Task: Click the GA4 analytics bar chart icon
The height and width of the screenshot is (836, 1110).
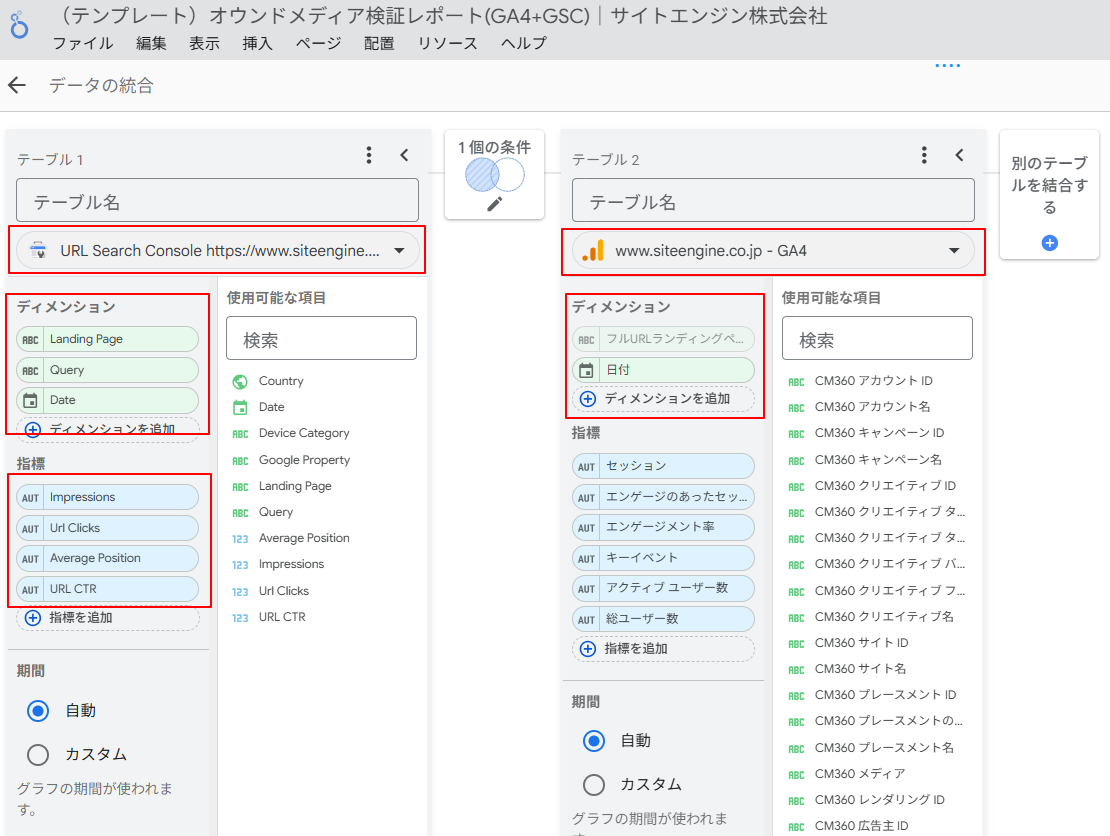Action: 593,251
